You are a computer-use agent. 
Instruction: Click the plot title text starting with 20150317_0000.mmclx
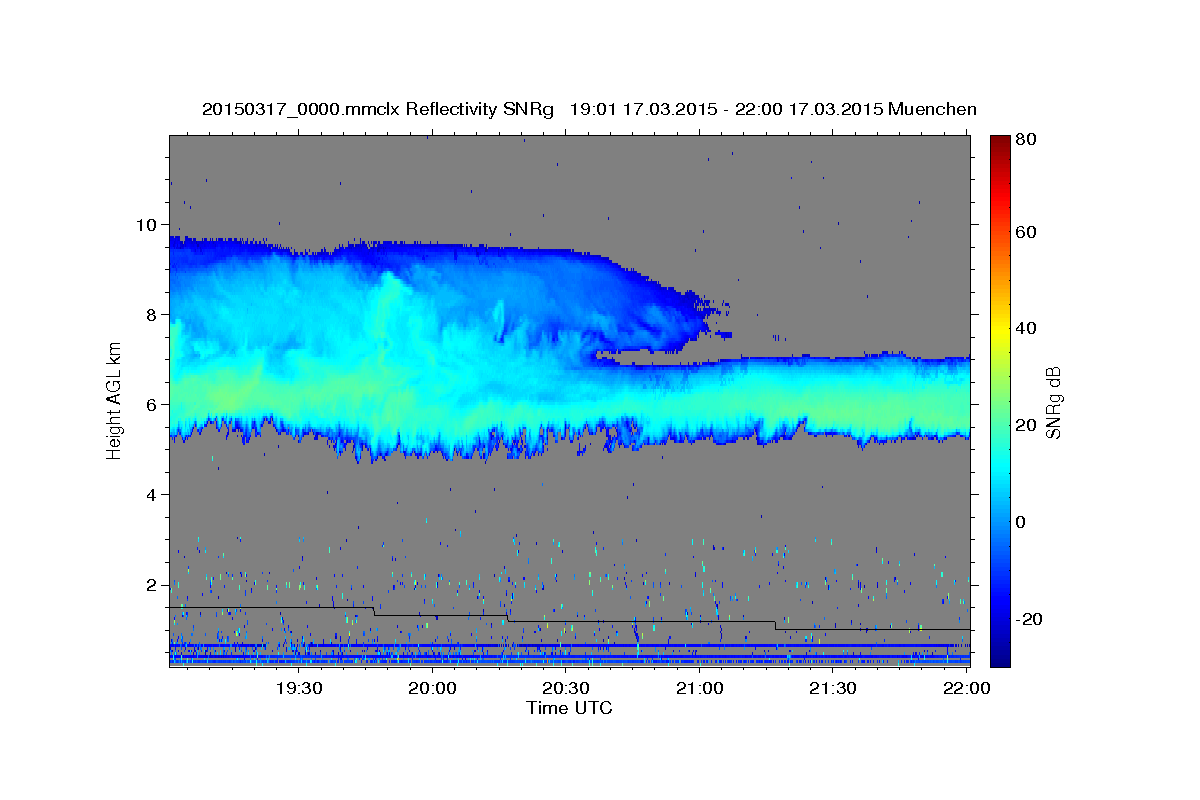click(589, 109)
